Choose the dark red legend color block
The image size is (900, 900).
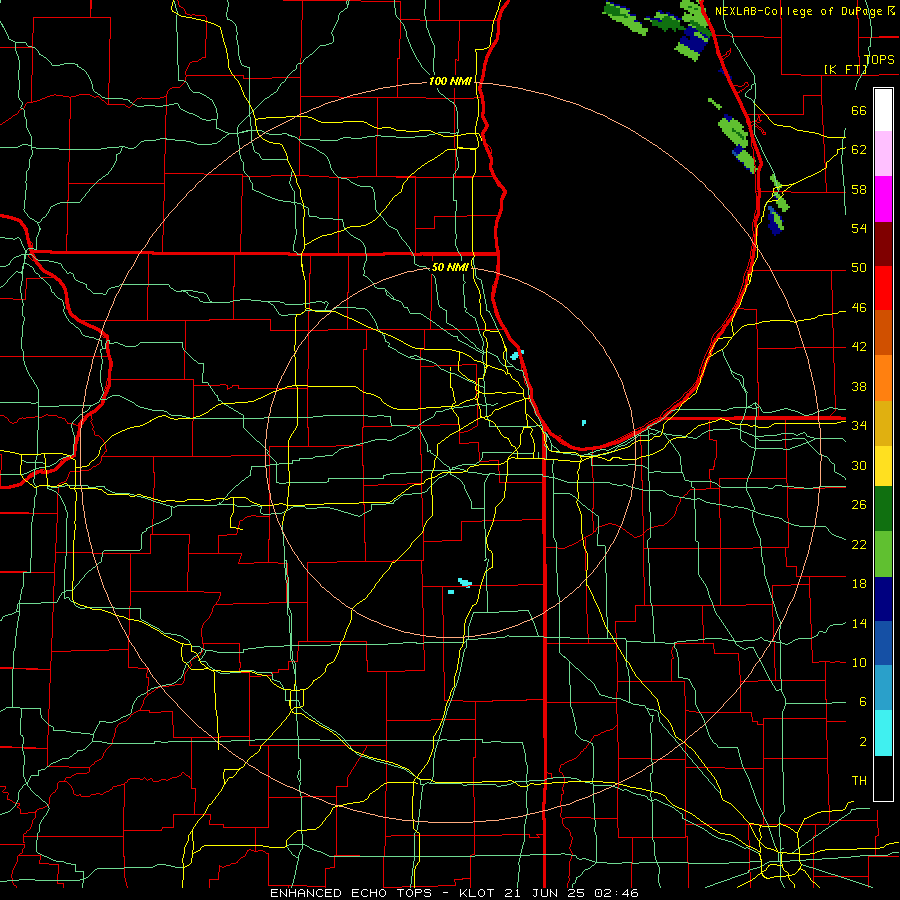click(883, 244)
